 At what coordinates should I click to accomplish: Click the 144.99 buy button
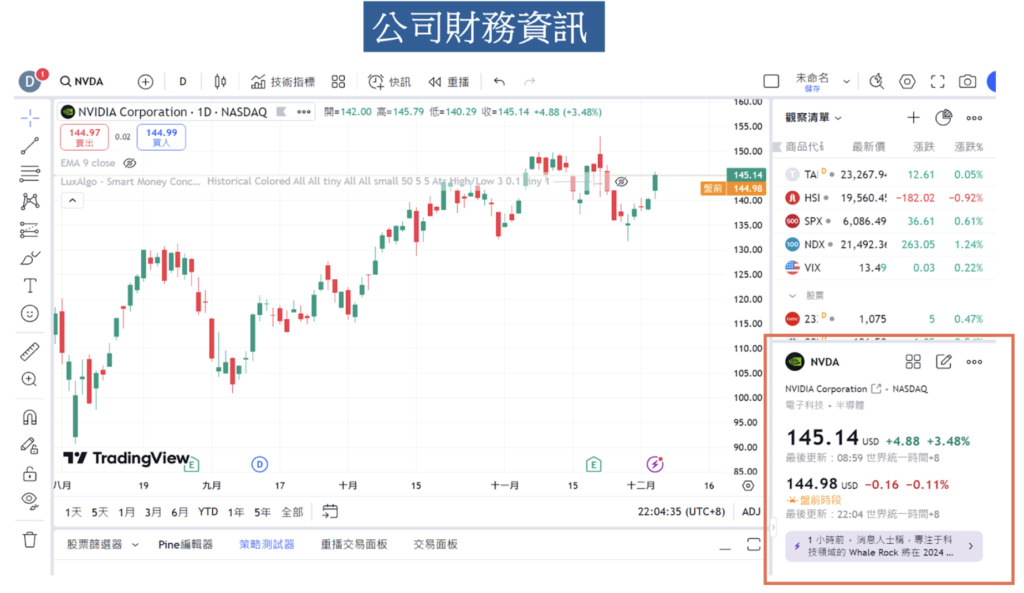(x=161, y=137)
